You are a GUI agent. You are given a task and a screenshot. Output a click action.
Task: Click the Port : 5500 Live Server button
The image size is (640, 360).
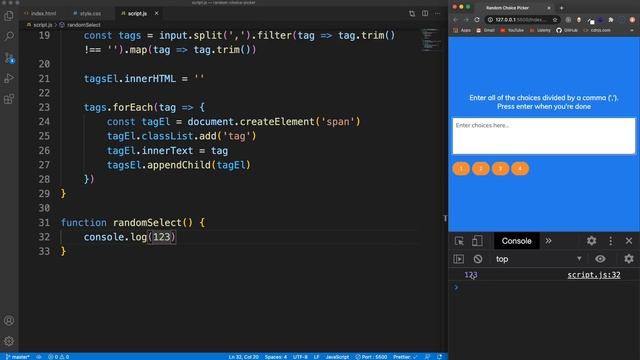(x=371, y=357)
